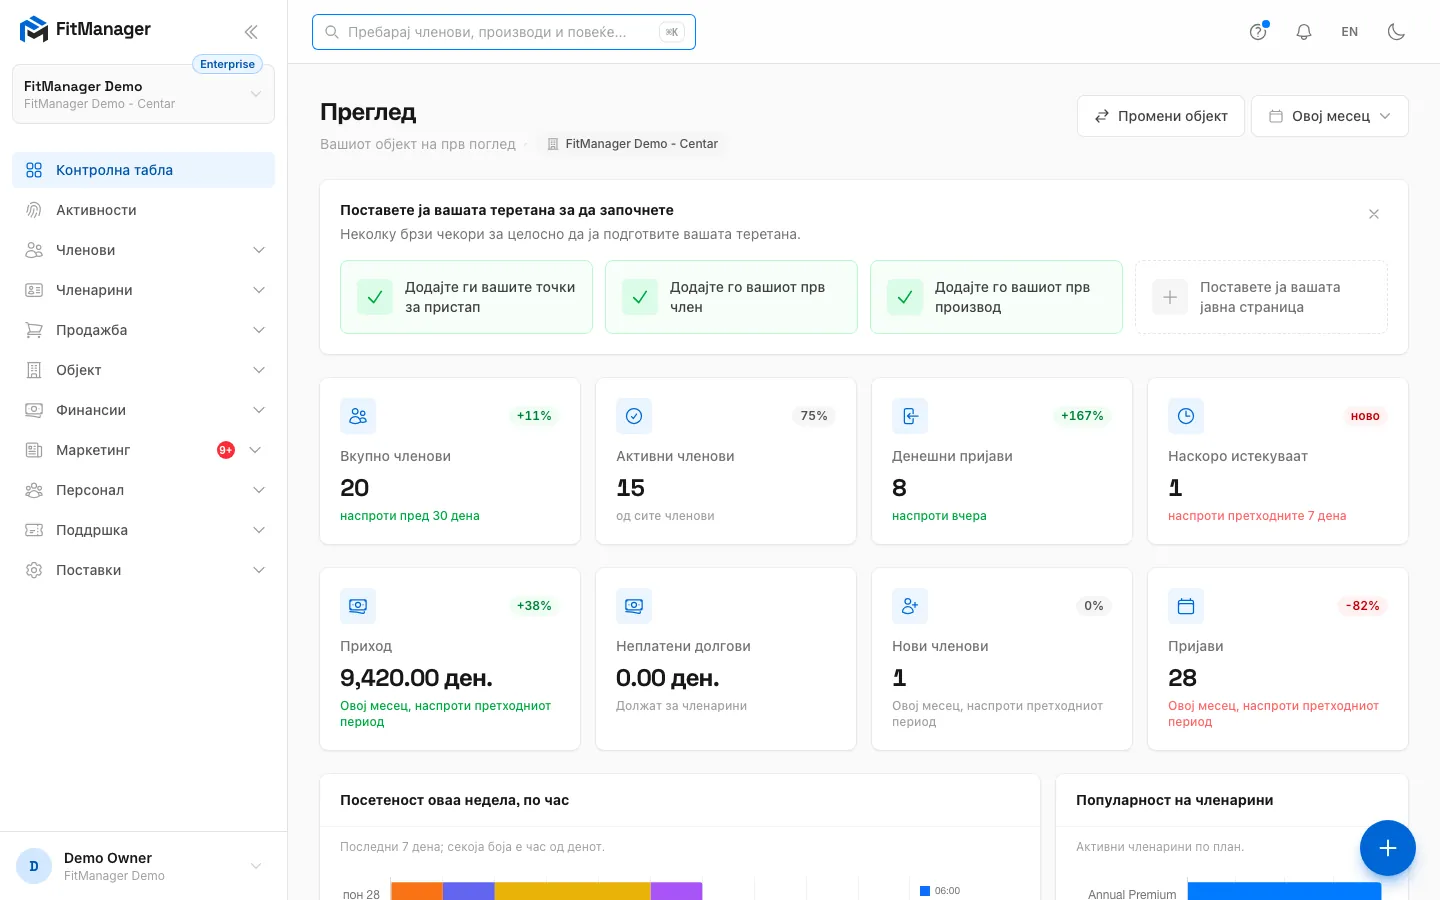Focus the Пребарај членови search field

click(504, 32)
